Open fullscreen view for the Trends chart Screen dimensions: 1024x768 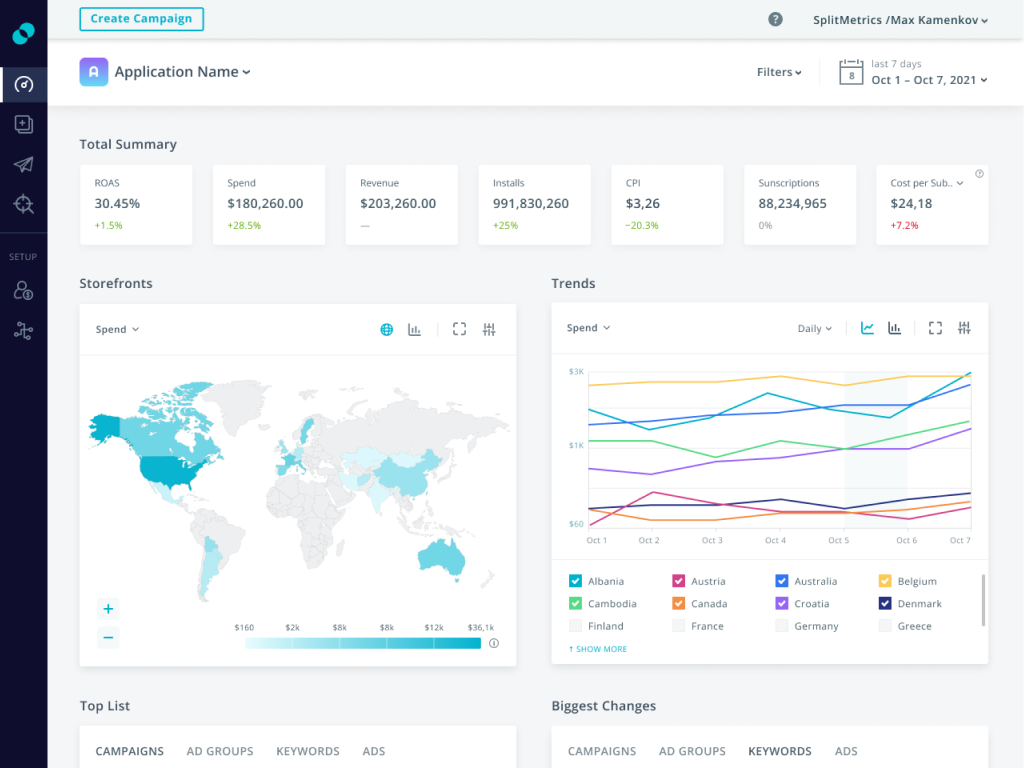click(x=934, y=328)
